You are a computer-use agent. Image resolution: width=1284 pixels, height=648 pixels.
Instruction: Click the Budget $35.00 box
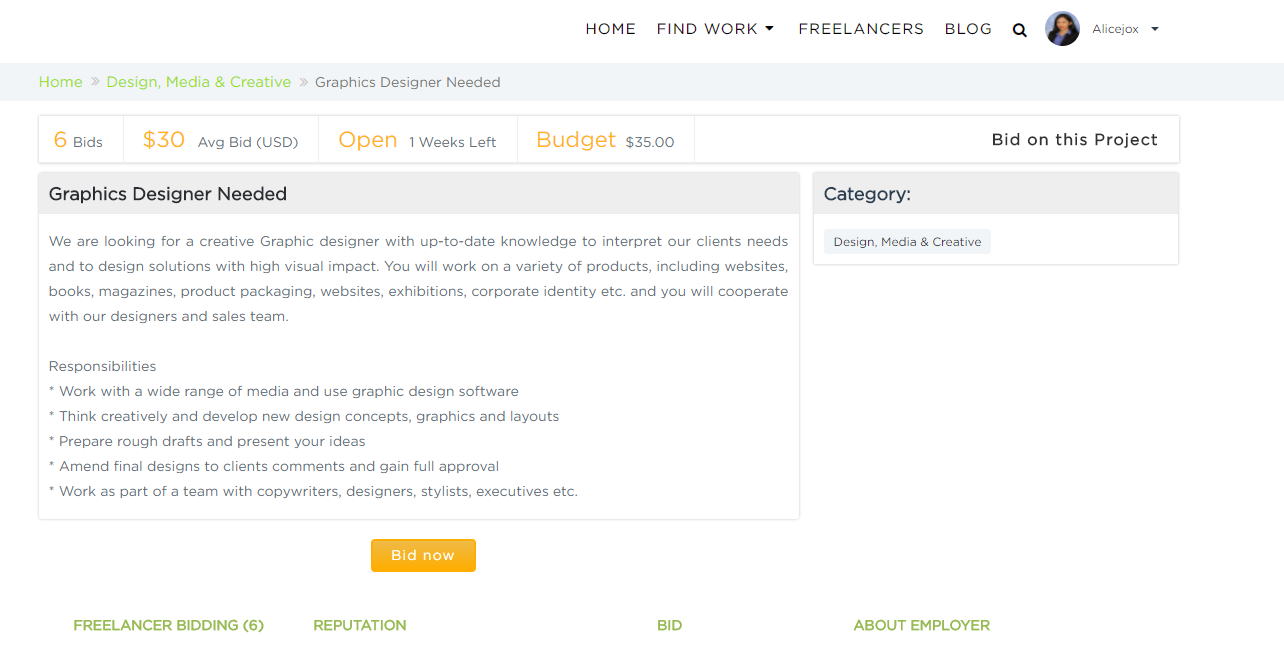pos(605,140)
